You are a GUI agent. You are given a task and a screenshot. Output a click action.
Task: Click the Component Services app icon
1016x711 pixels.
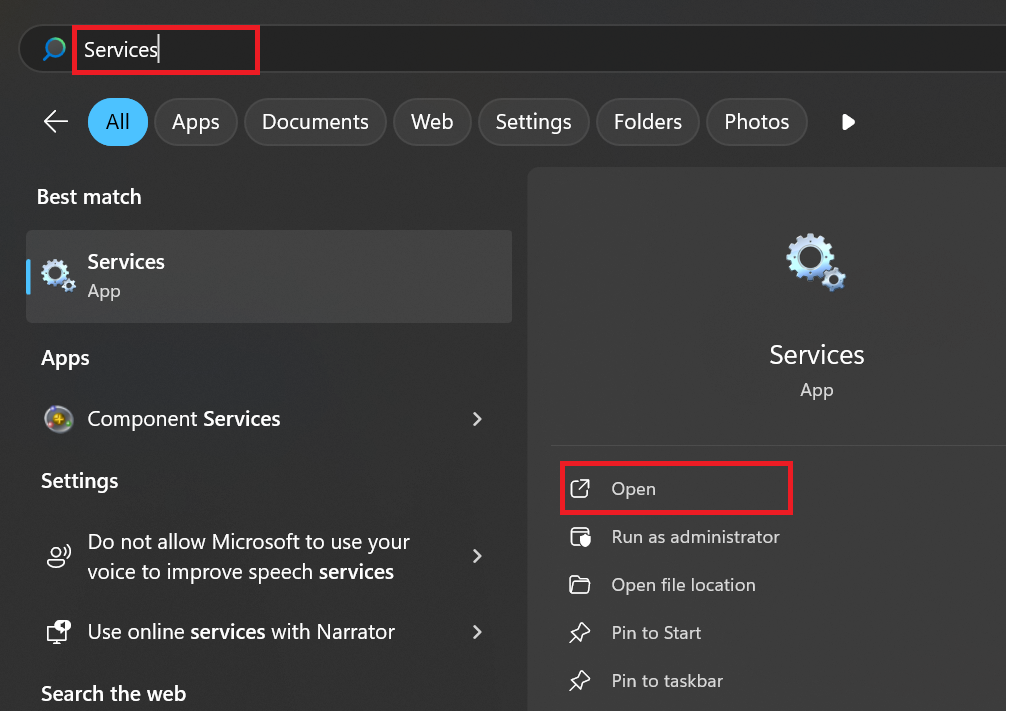point(58,419)
